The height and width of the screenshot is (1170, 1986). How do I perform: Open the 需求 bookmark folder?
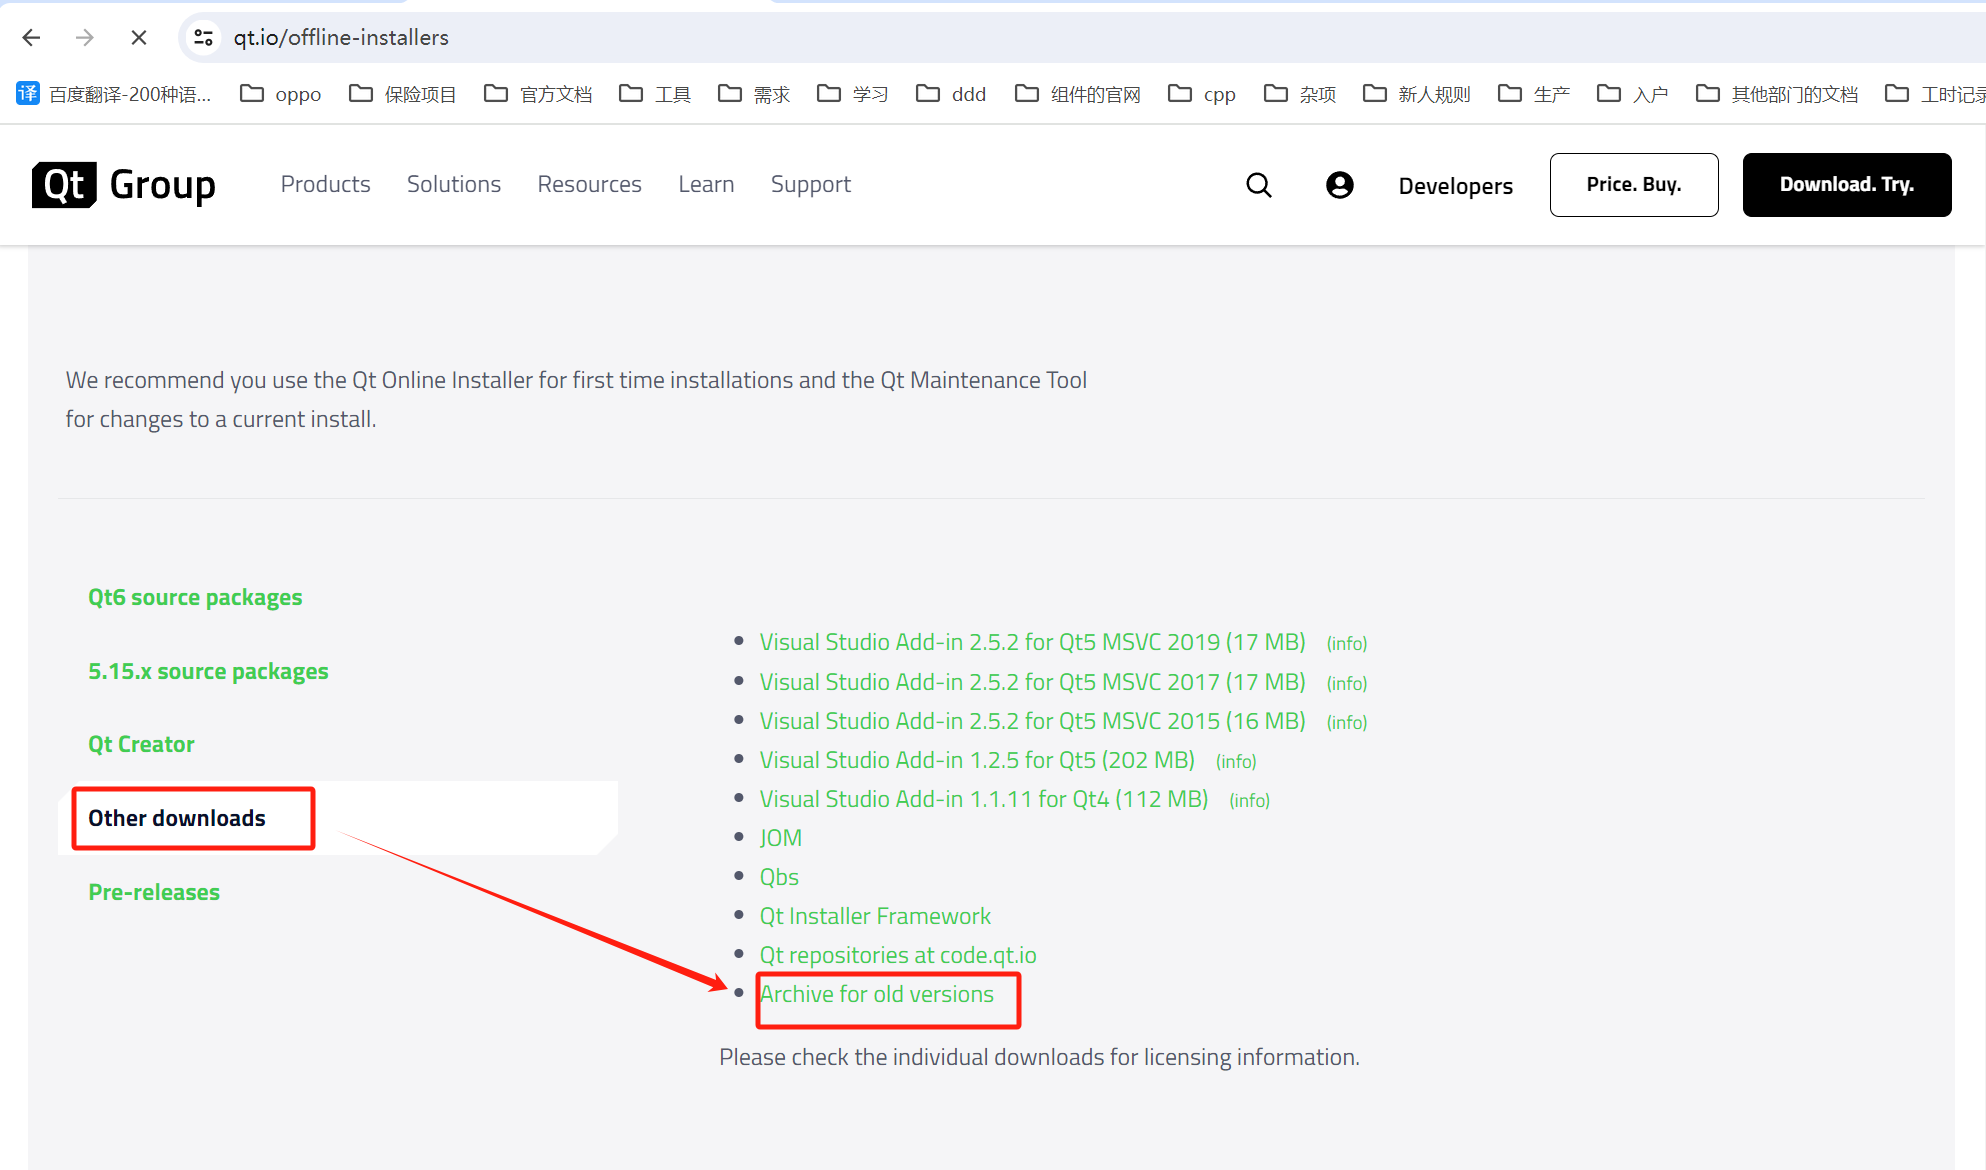(x=754, y=94)
